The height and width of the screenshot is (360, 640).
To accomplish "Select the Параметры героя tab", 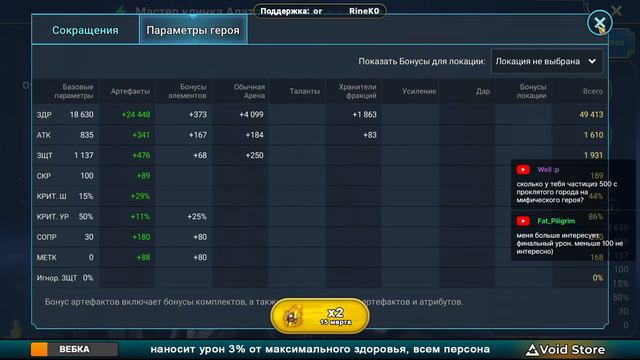I will click(193, 30).
